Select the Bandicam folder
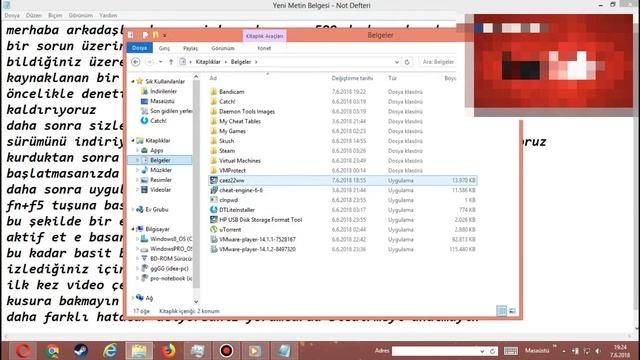 [231, 92]
